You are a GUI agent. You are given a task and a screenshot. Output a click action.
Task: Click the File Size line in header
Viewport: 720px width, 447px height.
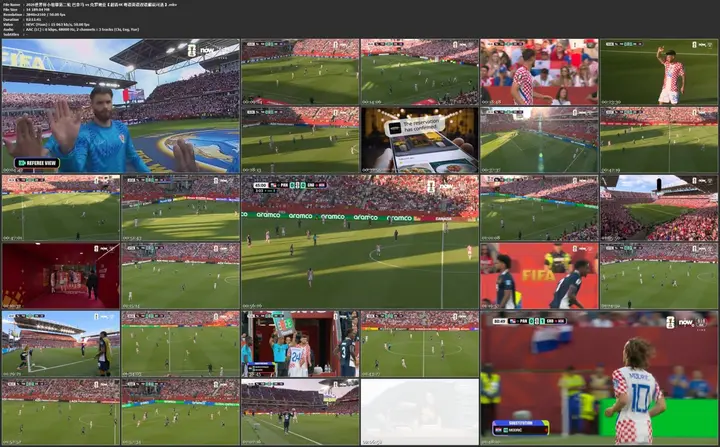pyautogui.click(x=27, y=9)
